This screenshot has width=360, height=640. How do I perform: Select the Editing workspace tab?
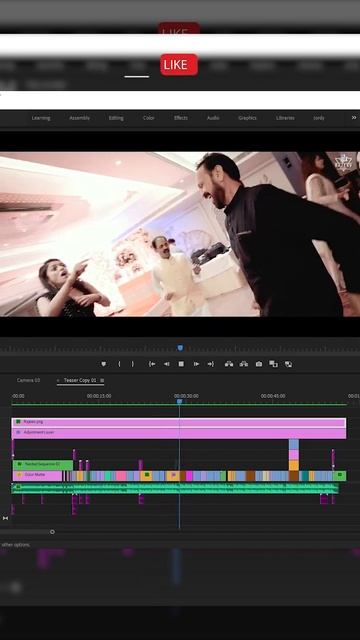click(116, 118)
